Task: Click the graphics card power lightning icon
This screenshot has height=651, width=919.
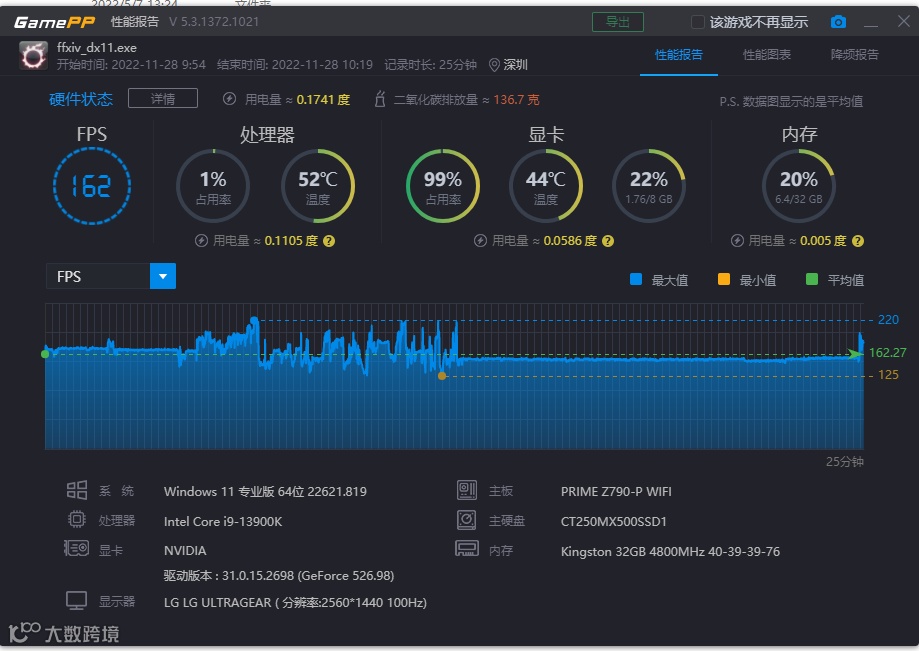Action: pyautogui.click(x=481, y=241)
